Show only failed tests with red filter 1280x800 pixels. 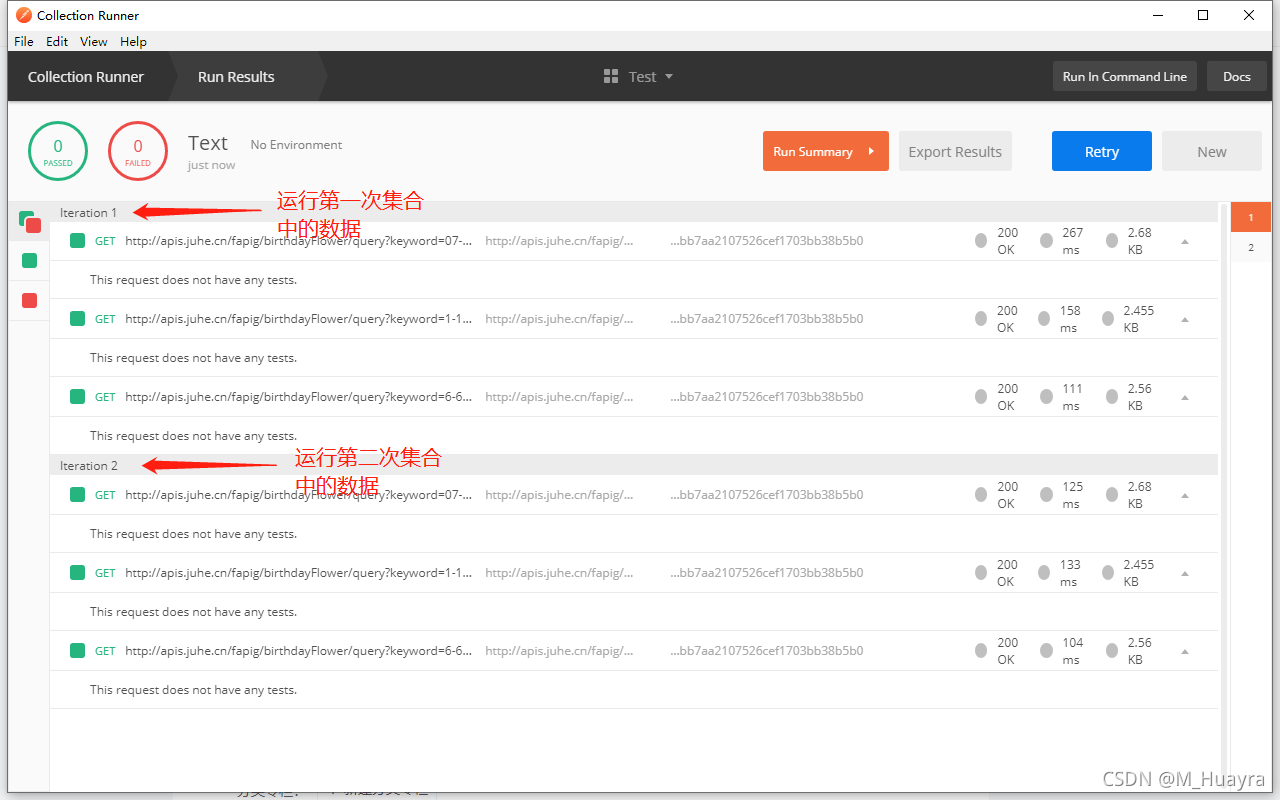(x=29, y=300)
